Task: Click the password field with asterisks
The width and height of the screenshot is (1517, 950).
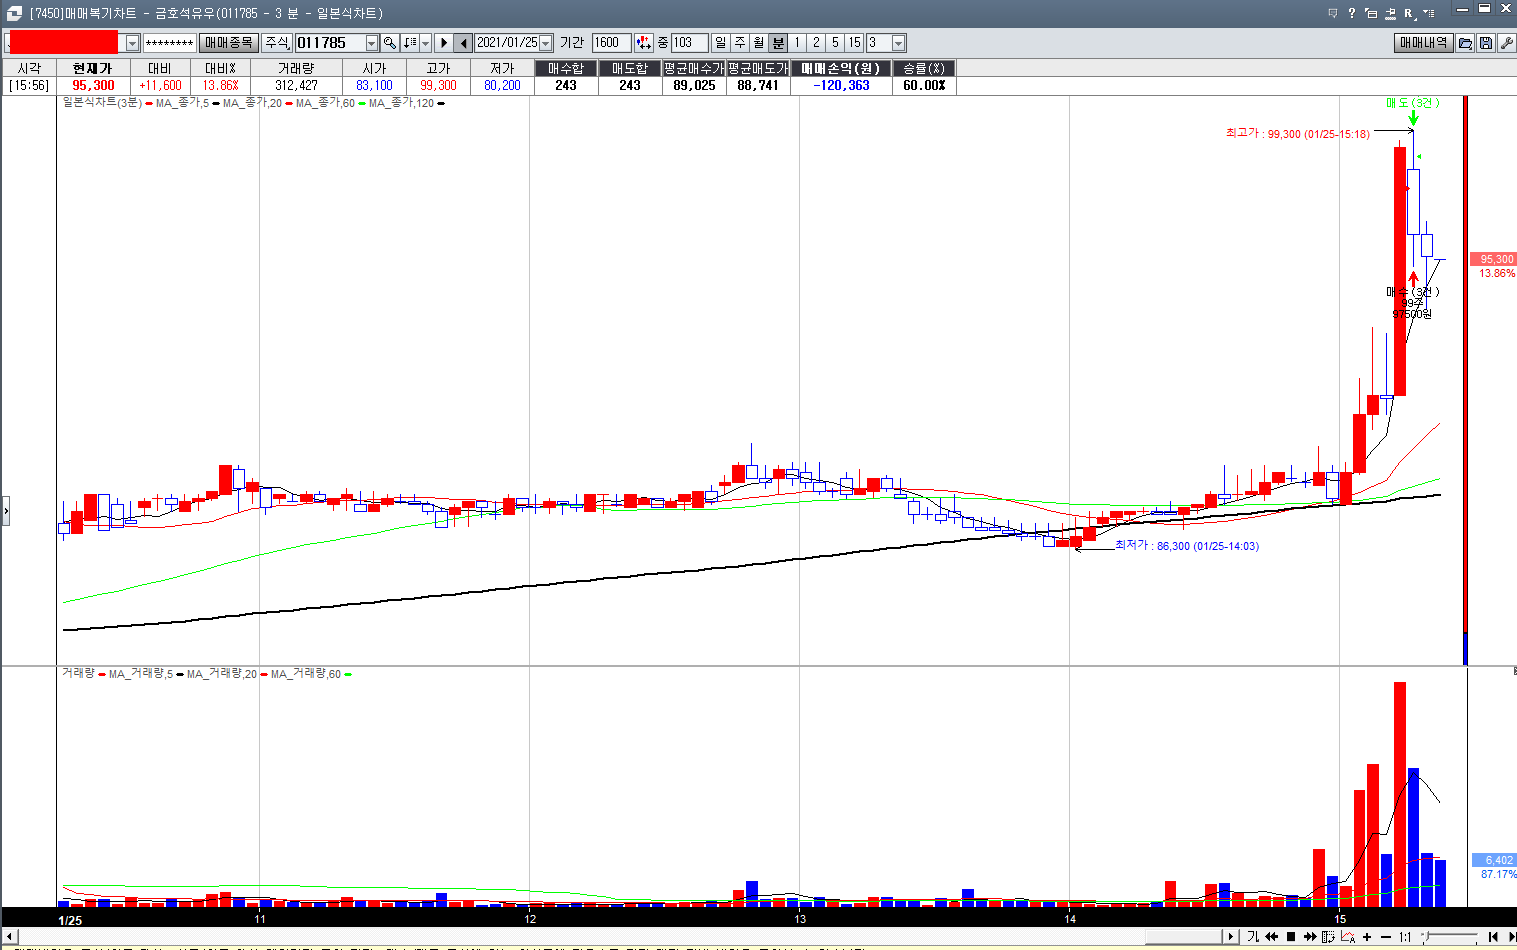Action: pos(169,43)
